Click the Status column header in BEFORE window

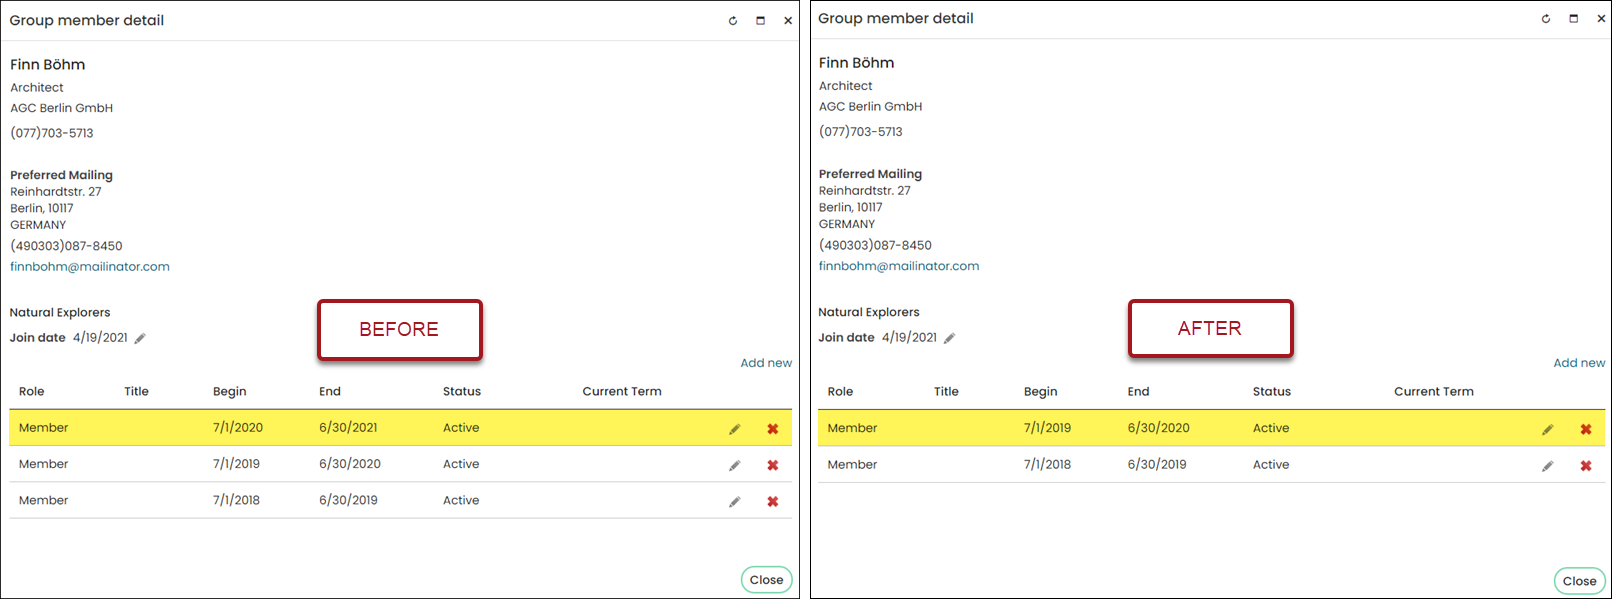coord(462,392)
